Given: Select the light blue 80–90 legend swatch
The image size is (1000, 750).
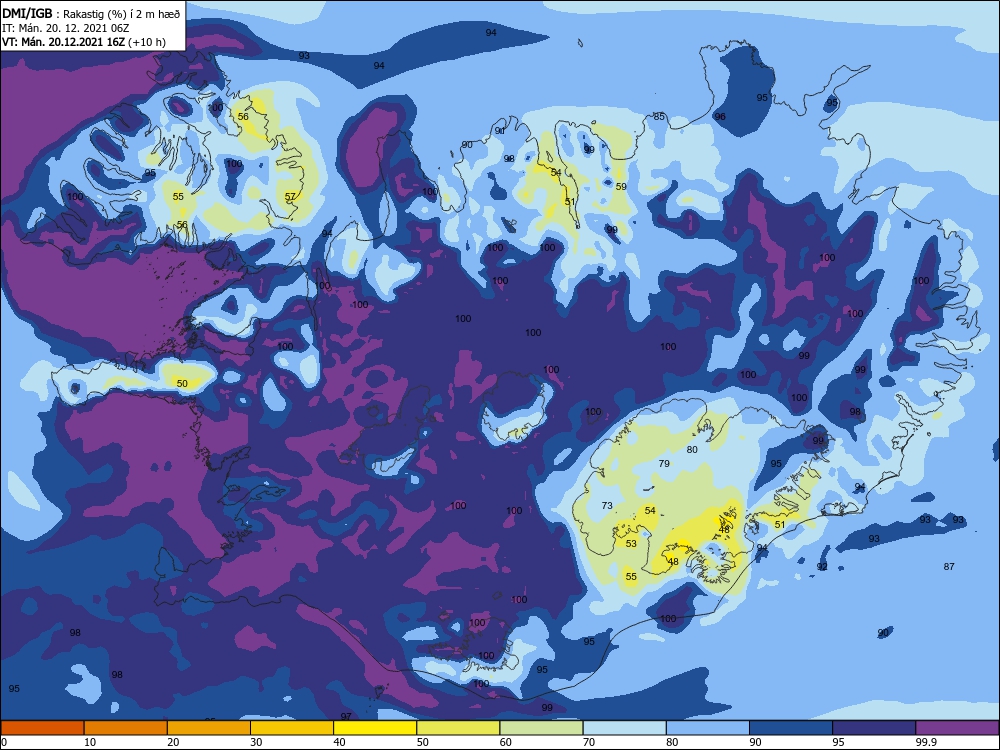Looking at the screenshot, I should click(708, 728).
